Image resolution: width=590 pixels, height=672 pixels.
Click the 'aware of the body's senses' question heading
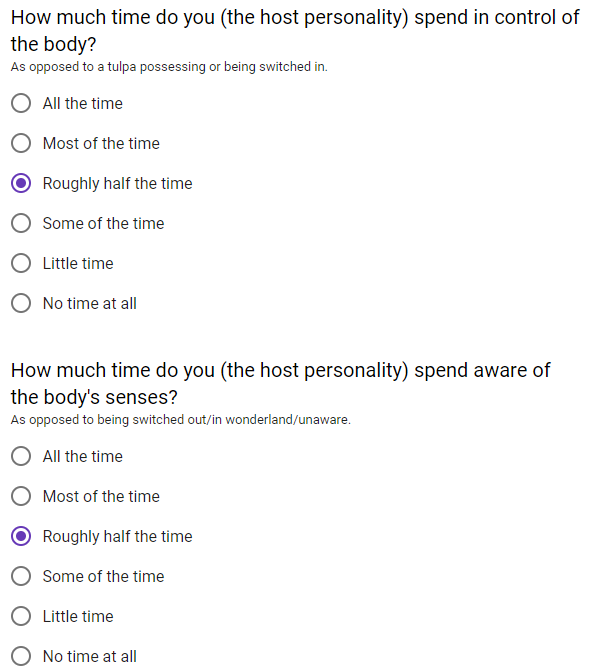pos(281,384)
